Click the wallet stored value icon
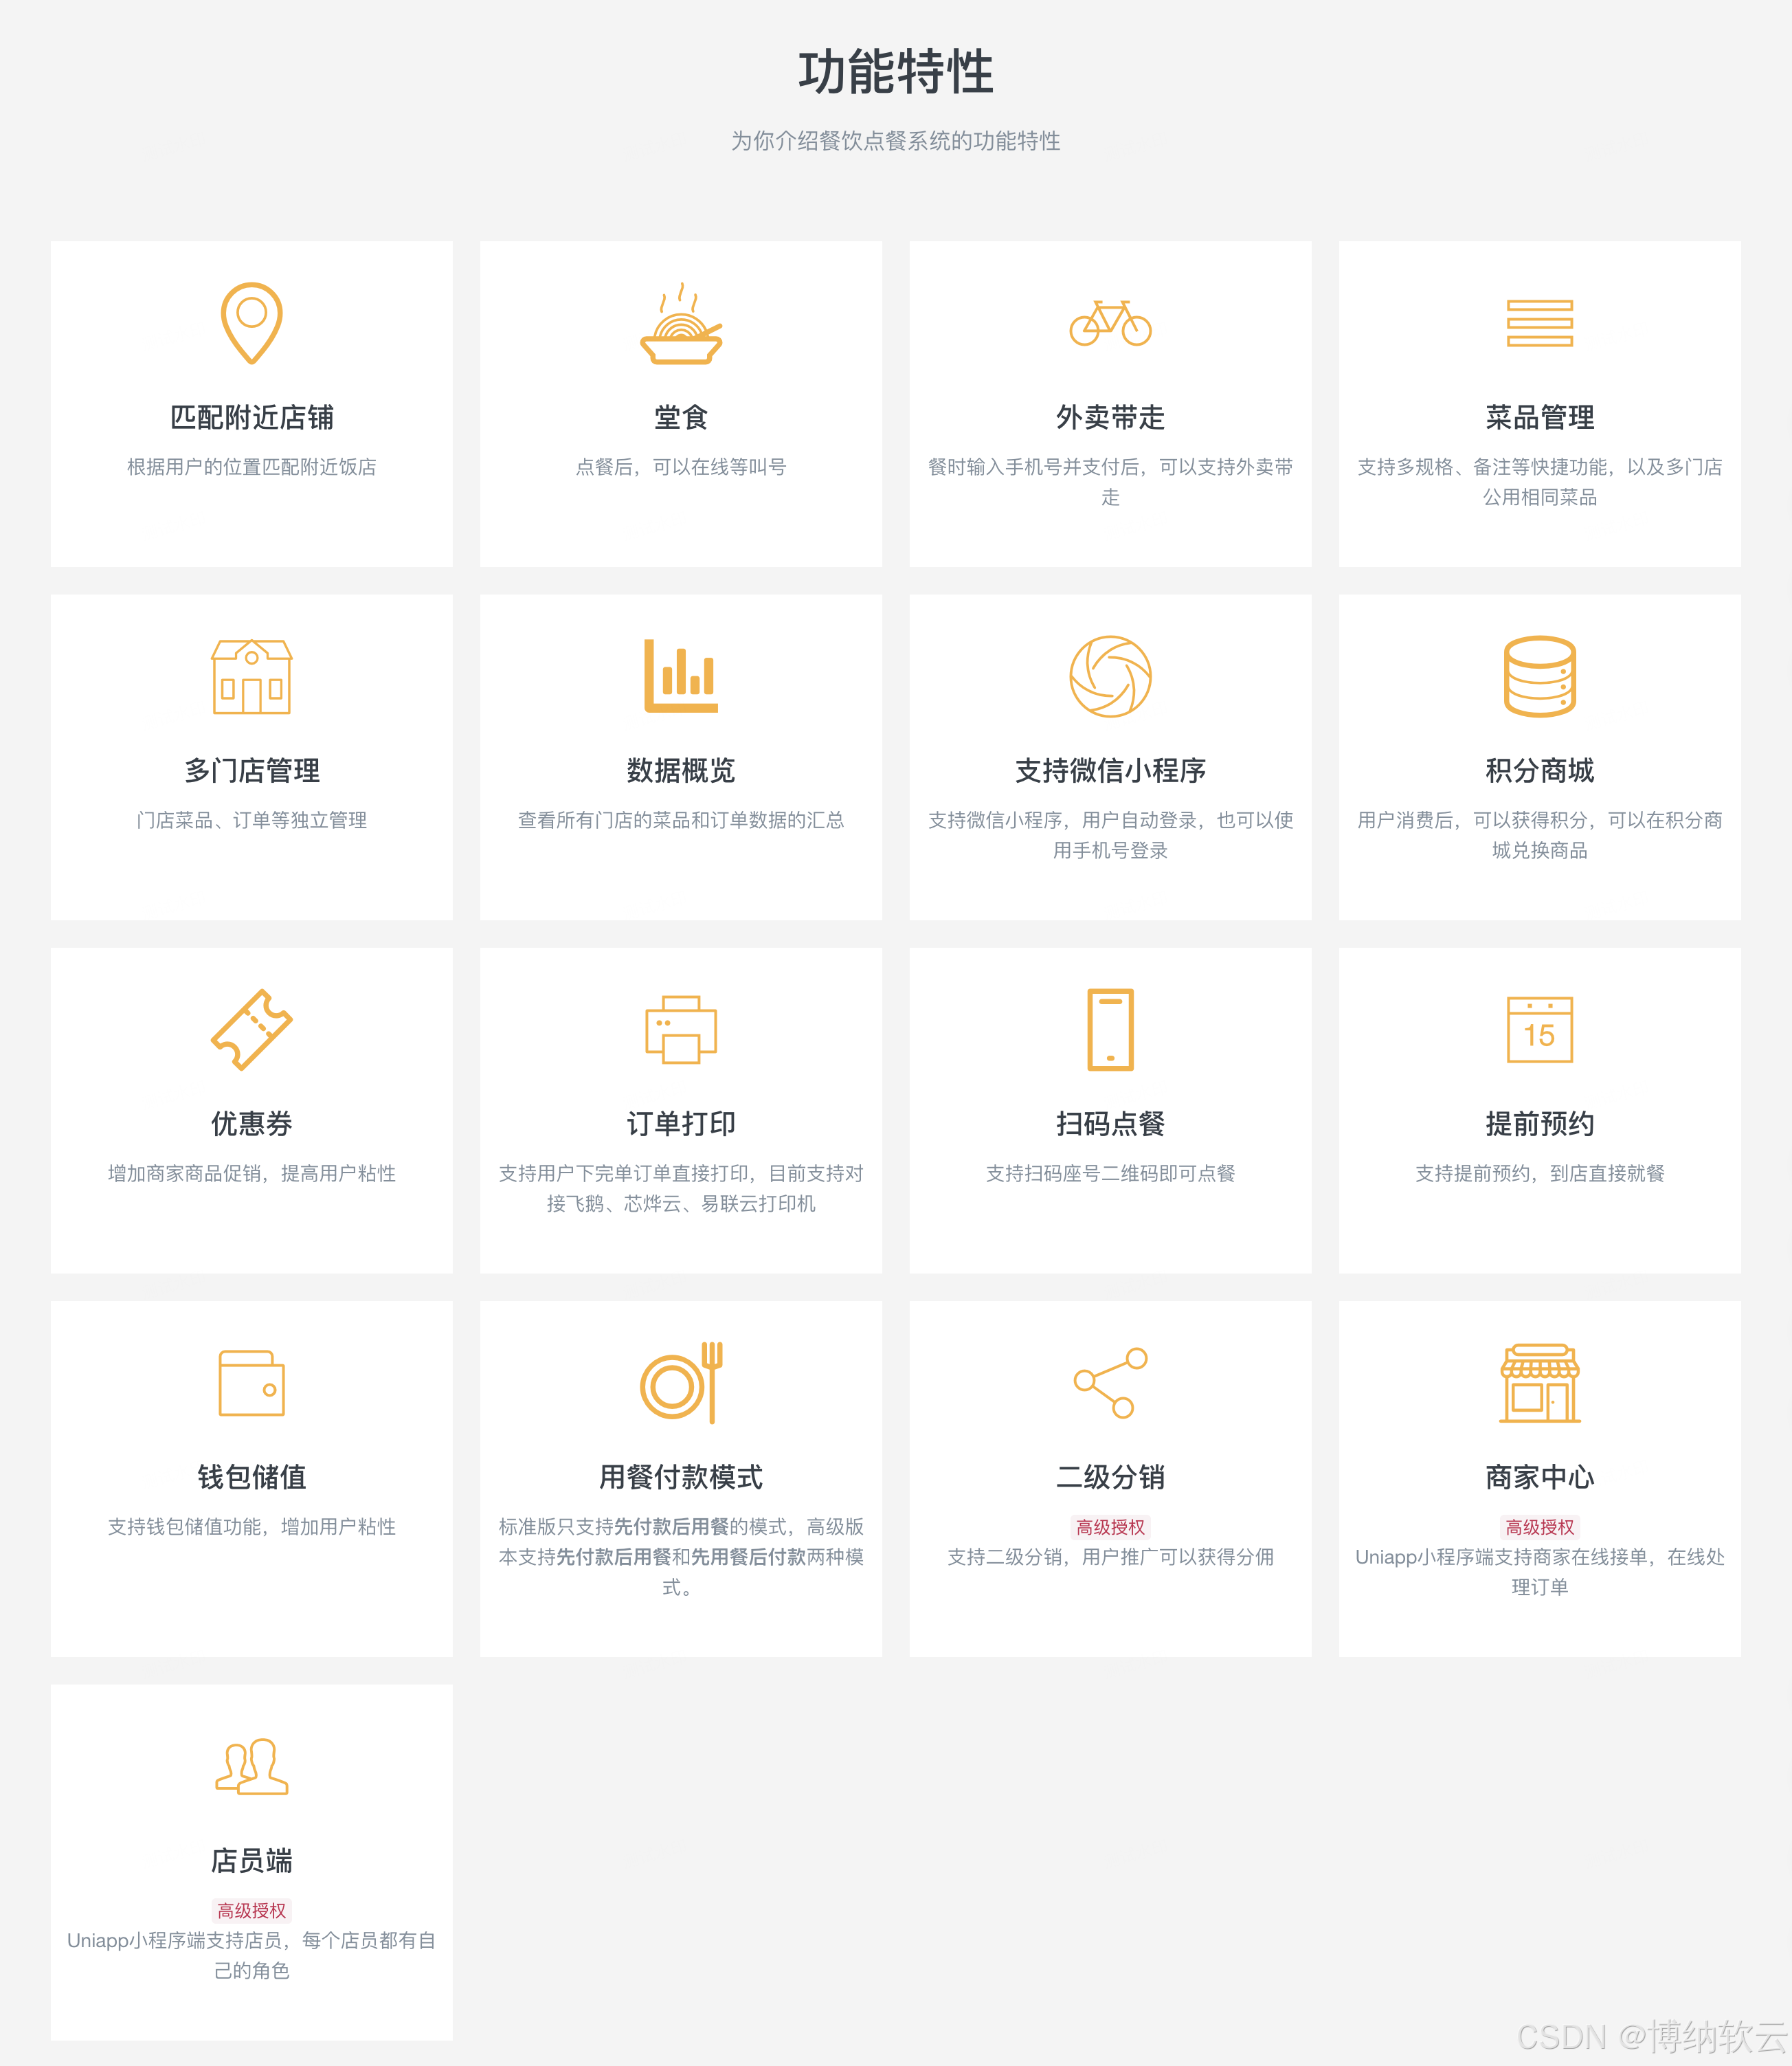The image size is (1792, 2066). (251, 1383)
